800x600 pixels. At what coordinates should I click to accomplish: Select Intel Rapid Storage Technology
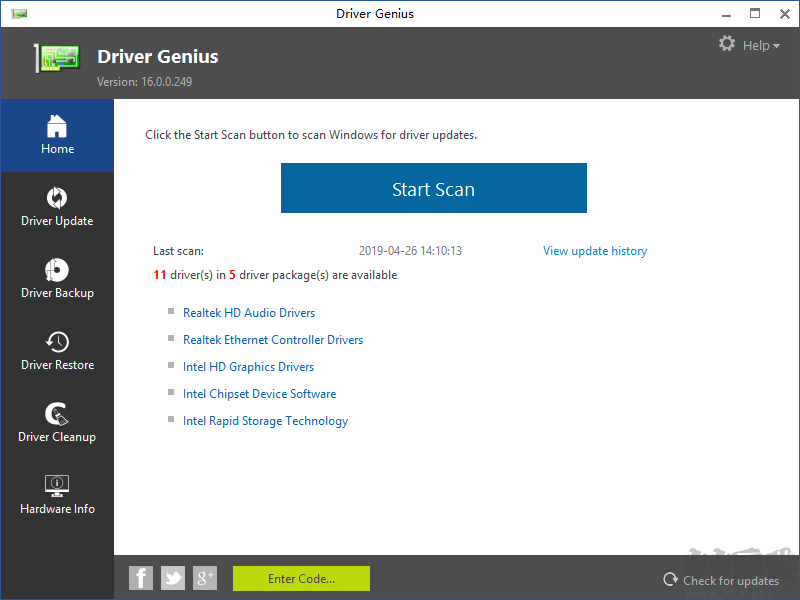pos(265,420)
